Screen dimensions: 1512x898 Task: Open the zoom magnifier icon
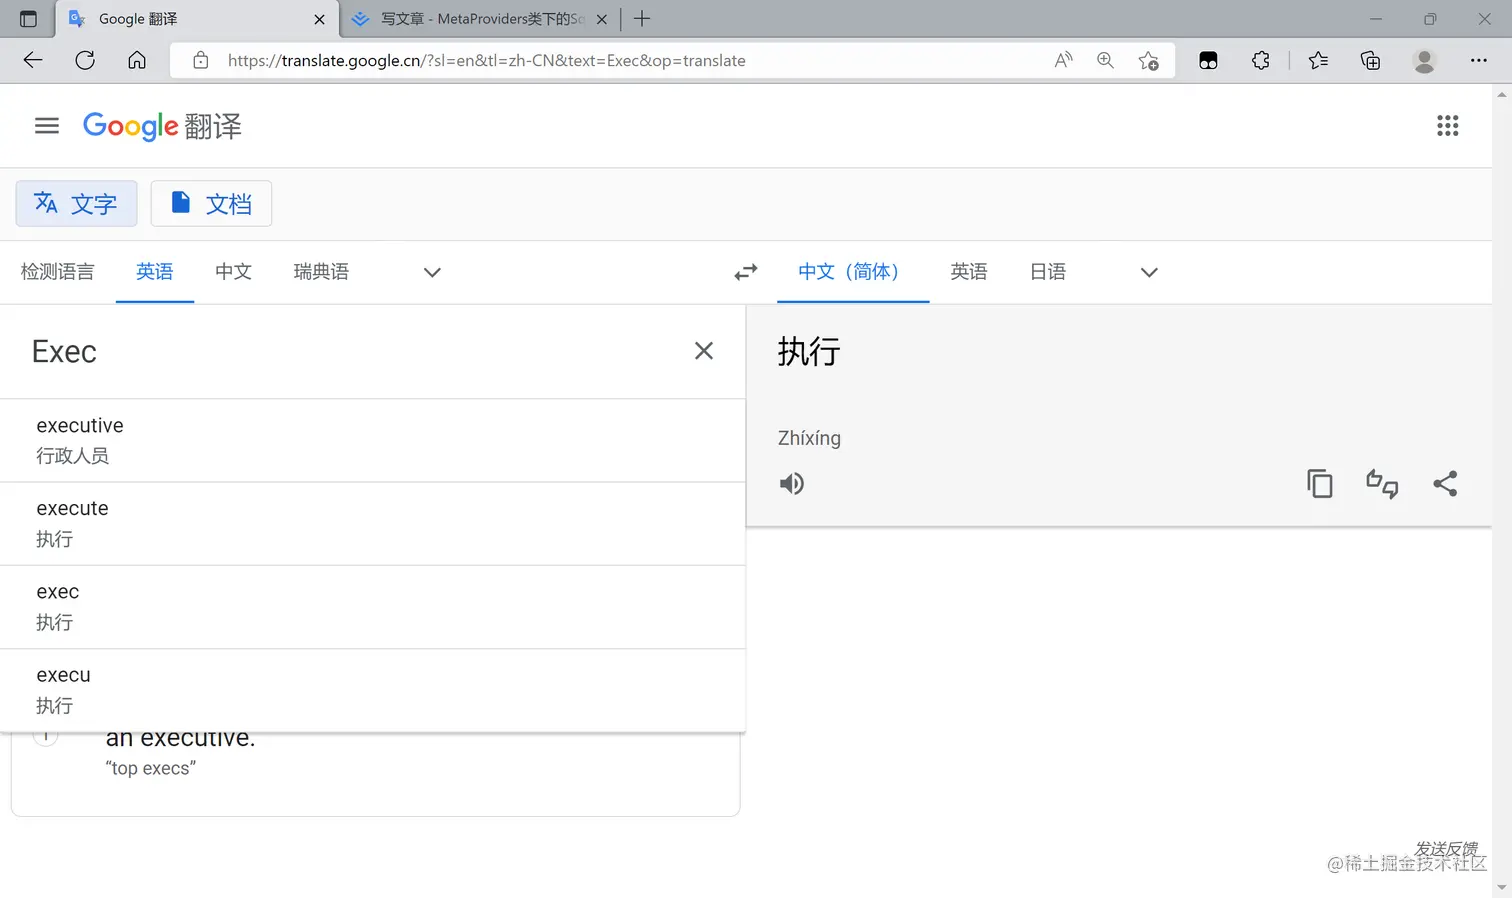1105,60
